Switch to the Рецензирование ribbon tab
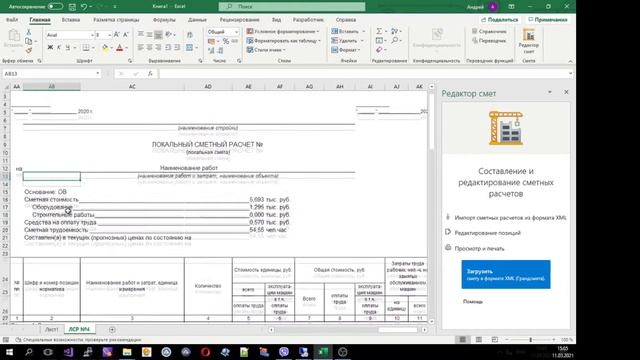The image size is (640, 360). tap(239, 20)
